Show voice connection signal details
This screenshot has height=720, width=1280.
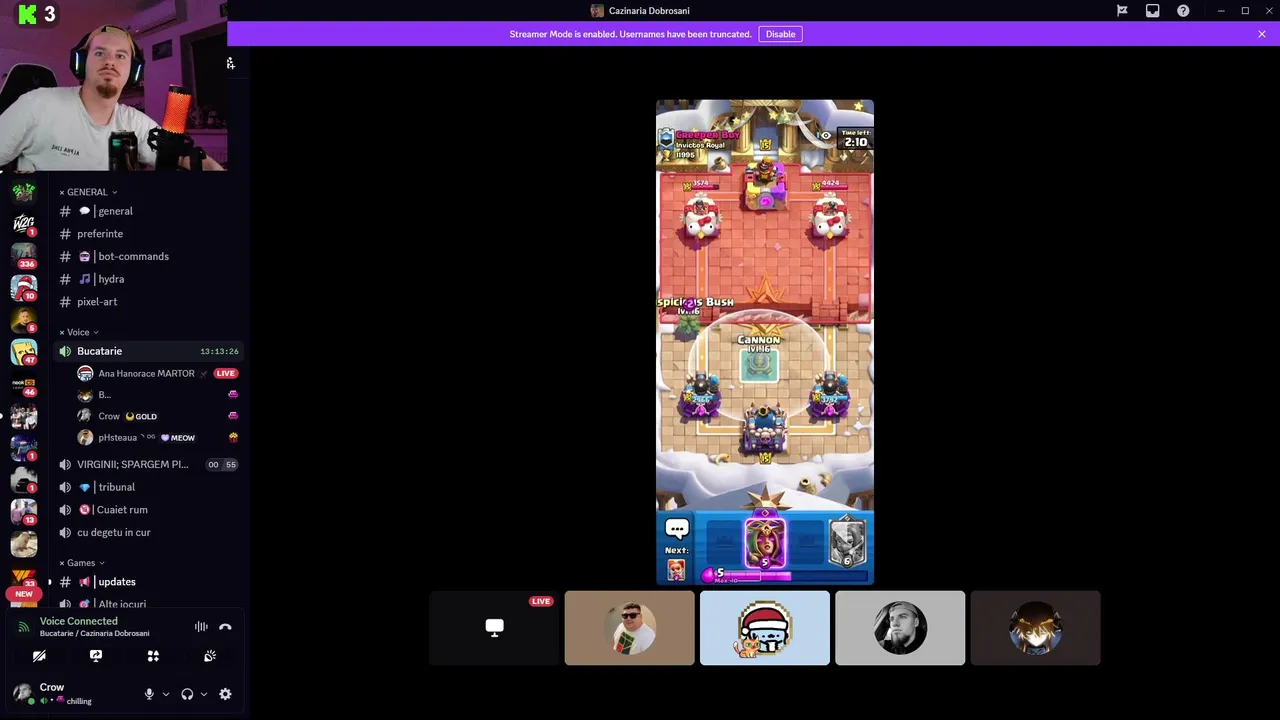(24, 627)
